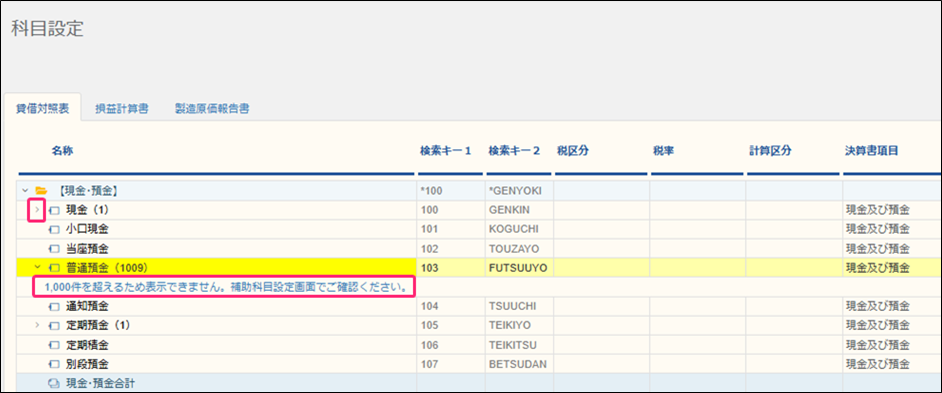
Task: Click the open folder icon for 【現金･預金】
Action: click(x=41, y=191)
